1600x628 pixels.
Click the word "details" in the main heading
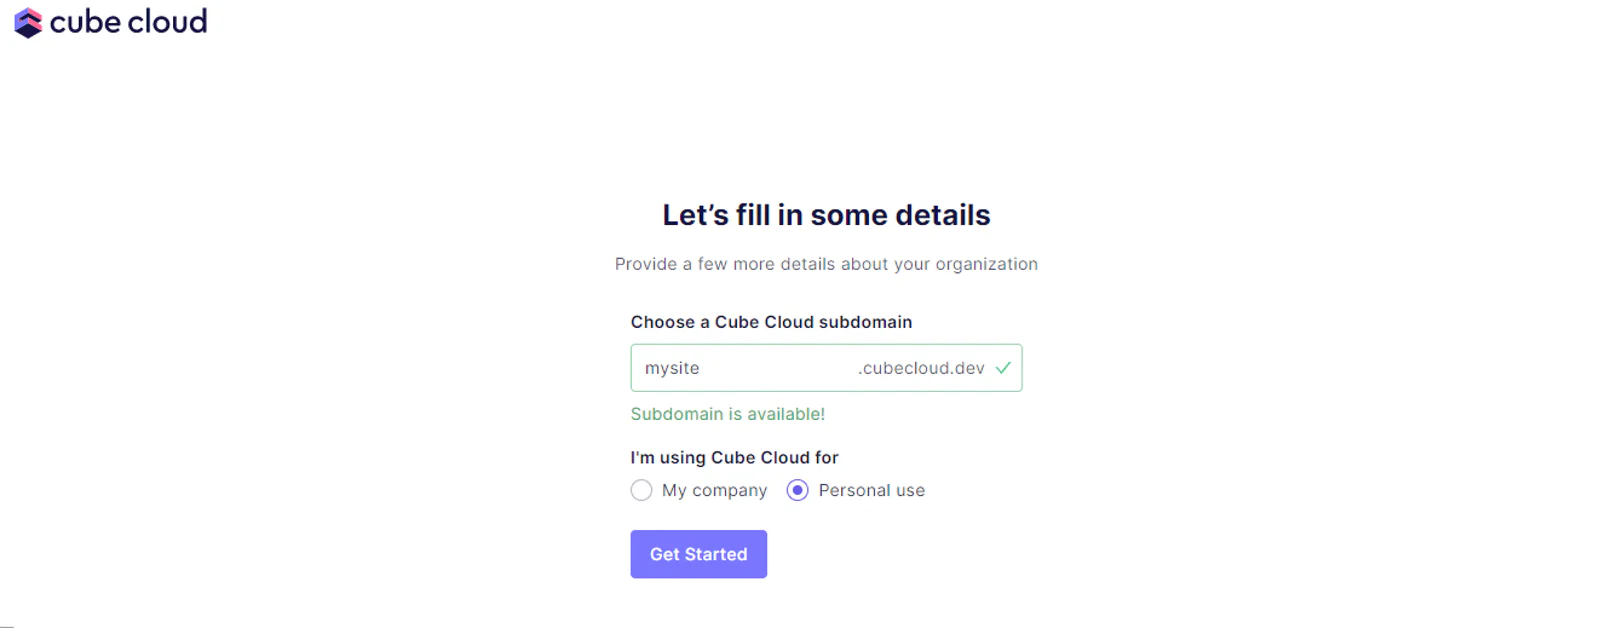942,215
